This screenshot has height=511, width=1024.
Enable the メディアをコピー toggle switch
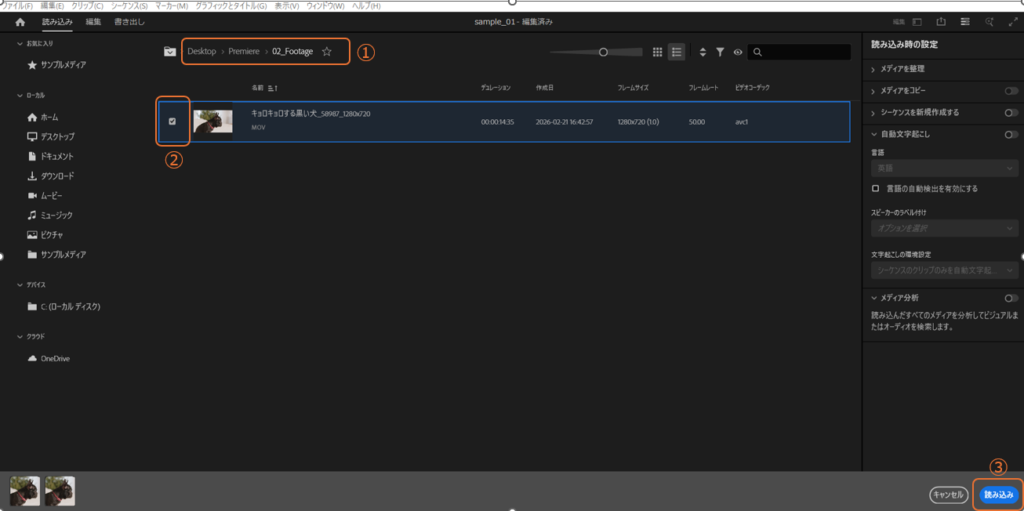pyautogui.click(x=1011, y=91)
